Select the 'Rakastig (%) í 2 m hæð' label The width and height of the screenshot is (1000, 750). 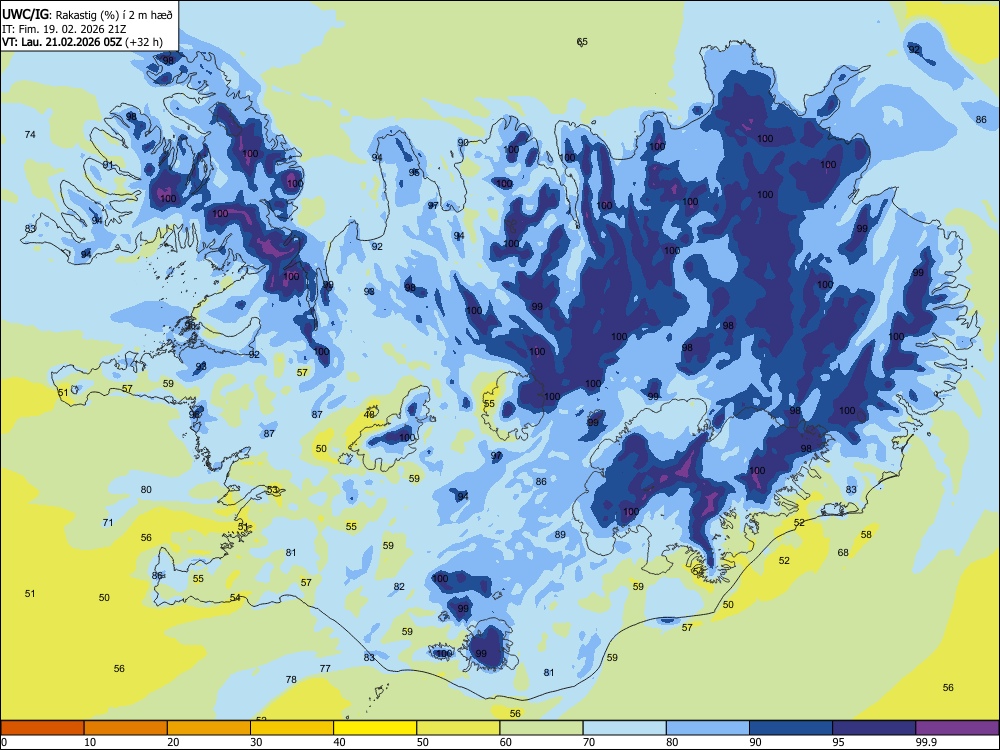pos(114,15)
